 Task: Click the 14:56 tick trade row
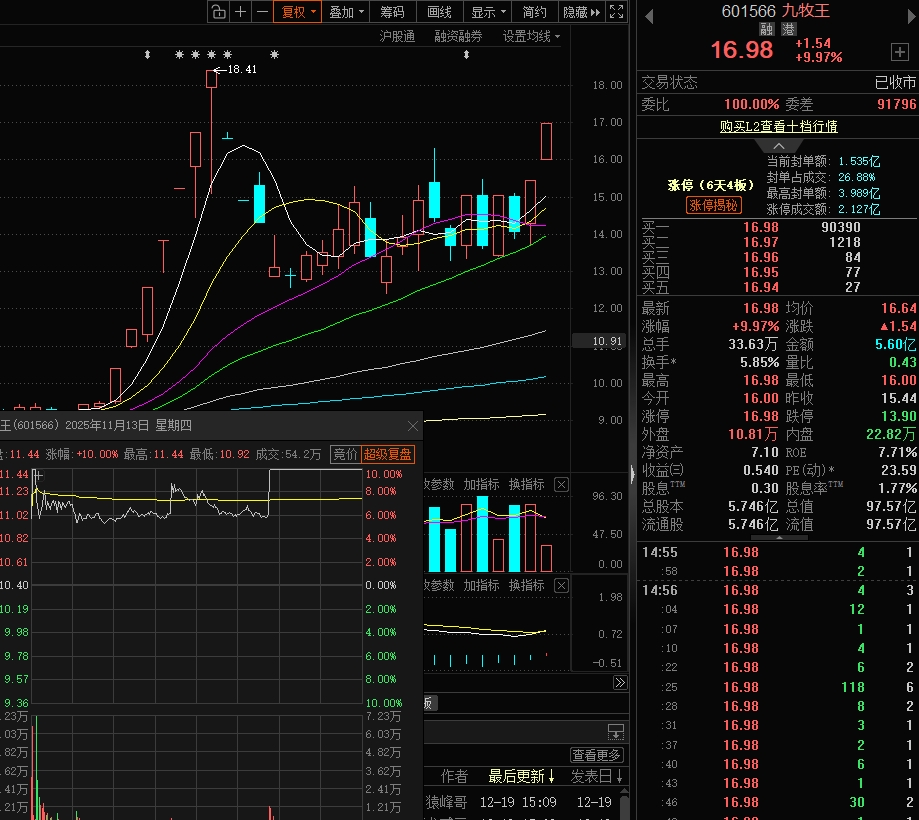point(778,590)
